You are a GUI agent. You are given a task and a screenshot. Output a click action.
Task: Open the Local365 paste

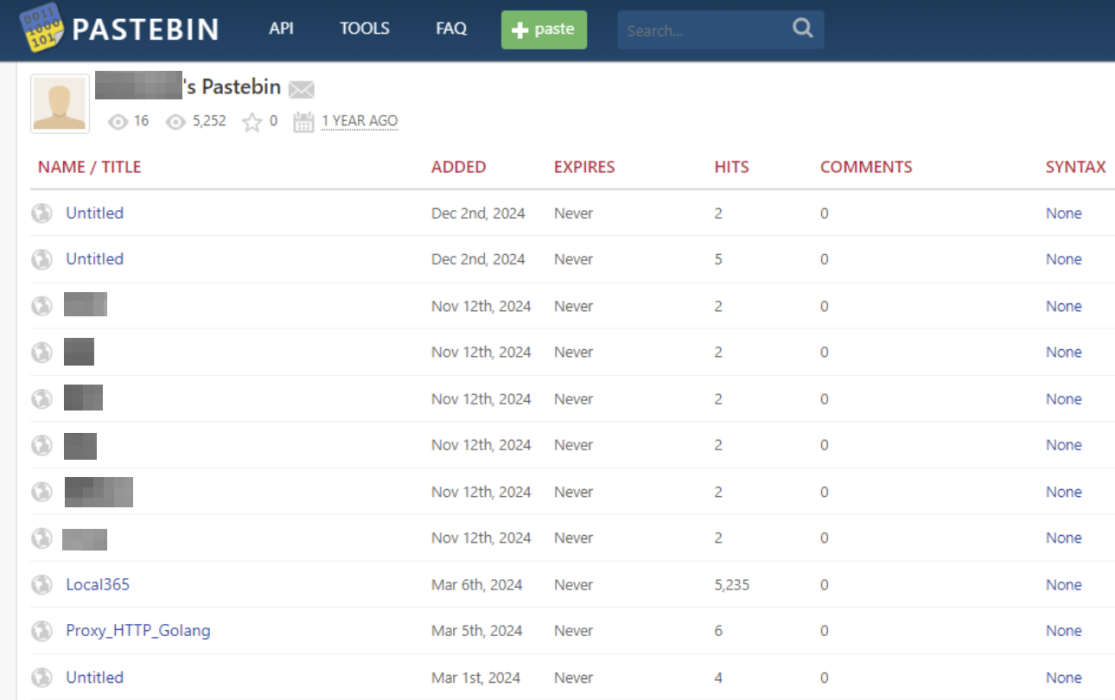(97, 584)
